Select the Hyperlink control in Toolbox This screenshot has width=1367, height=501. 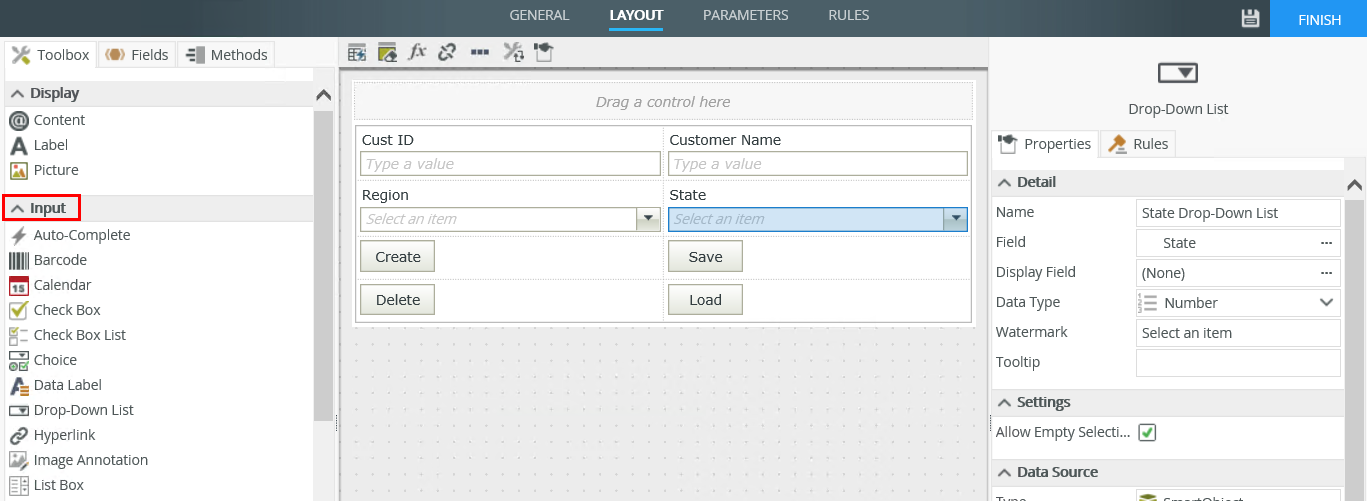63,435
